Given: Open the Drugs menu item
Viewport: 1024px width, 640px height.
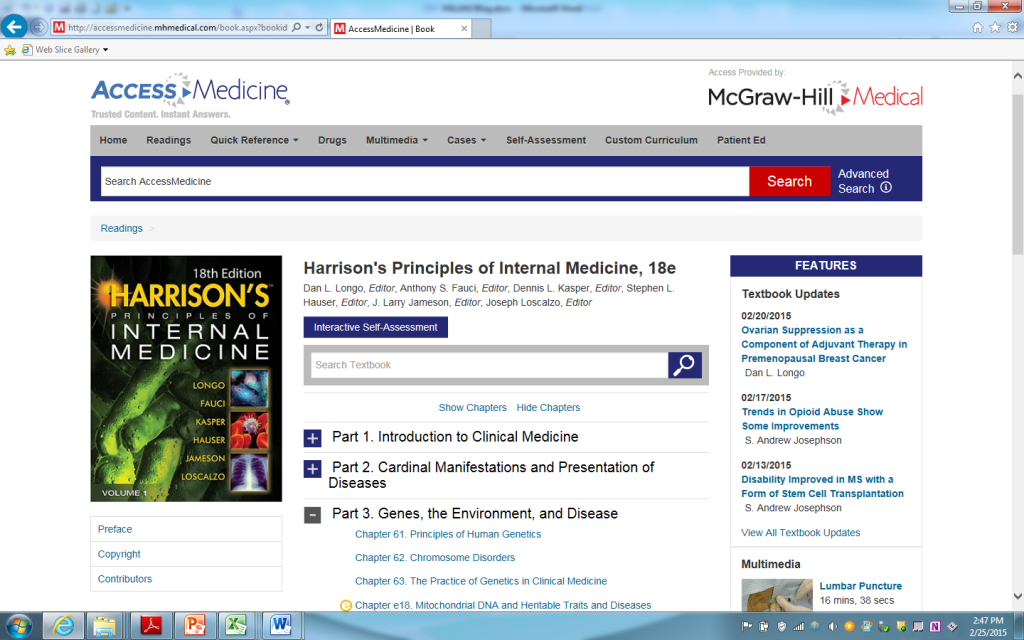Looking at the screenshot, I should tap(332, 140).
